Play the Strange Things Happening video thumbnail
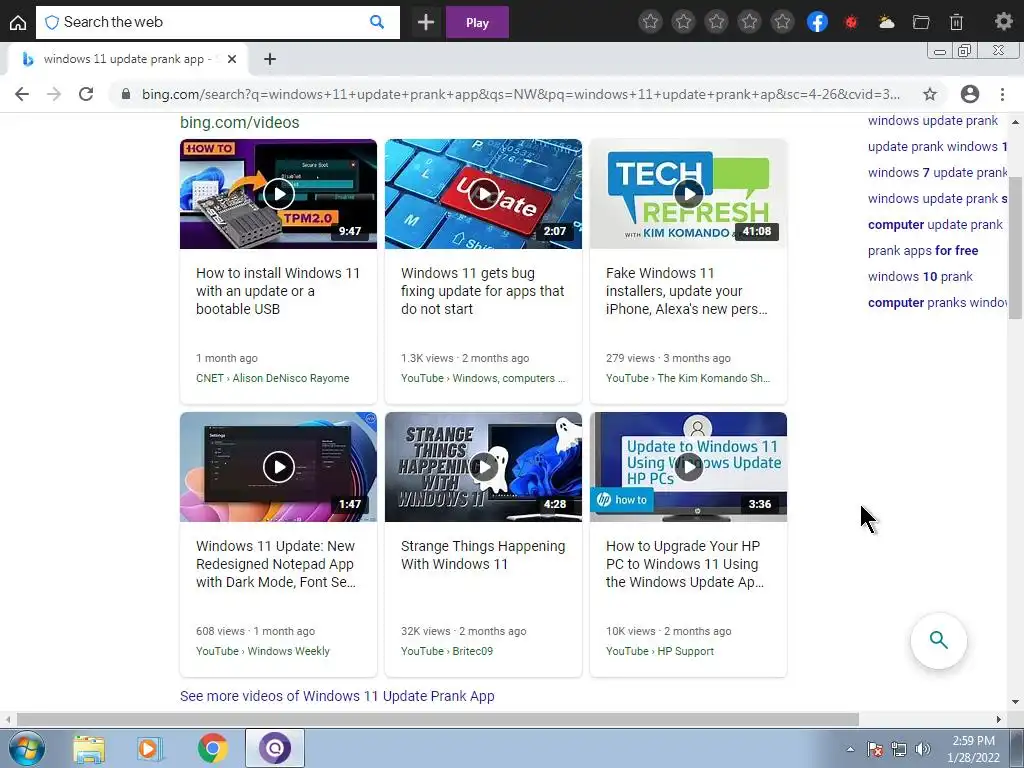The width and height of the screenshot is (1024, 768). pos(483,467)
